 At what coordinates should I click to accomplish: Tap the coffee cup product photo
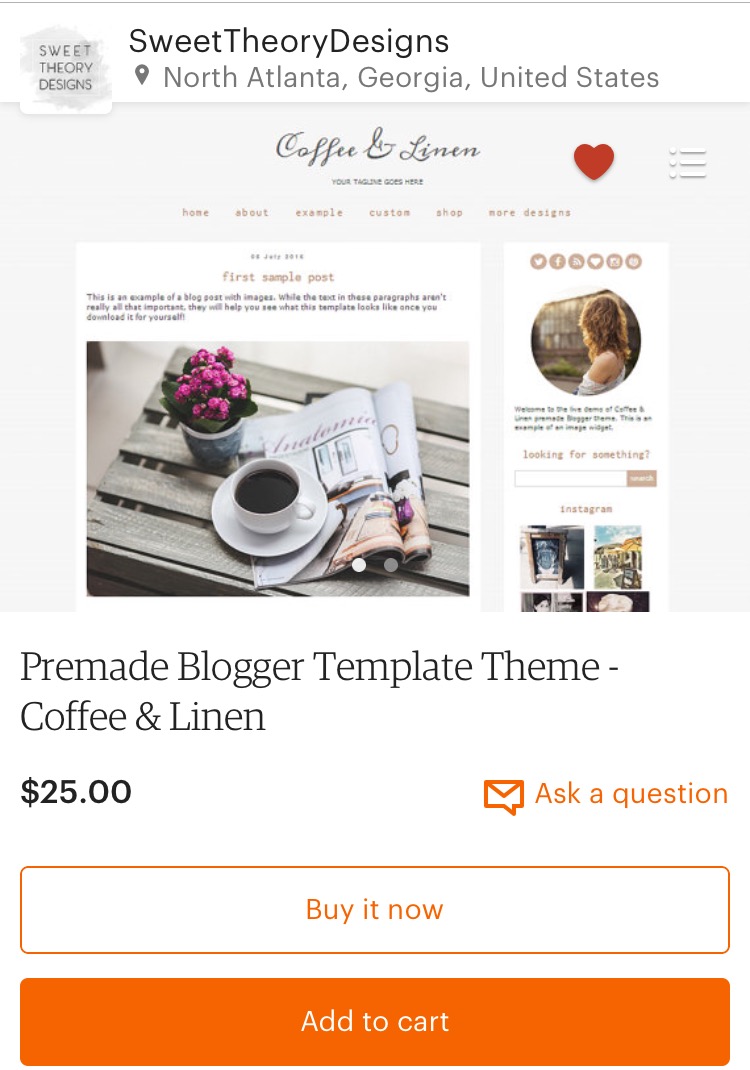(278, 469)
